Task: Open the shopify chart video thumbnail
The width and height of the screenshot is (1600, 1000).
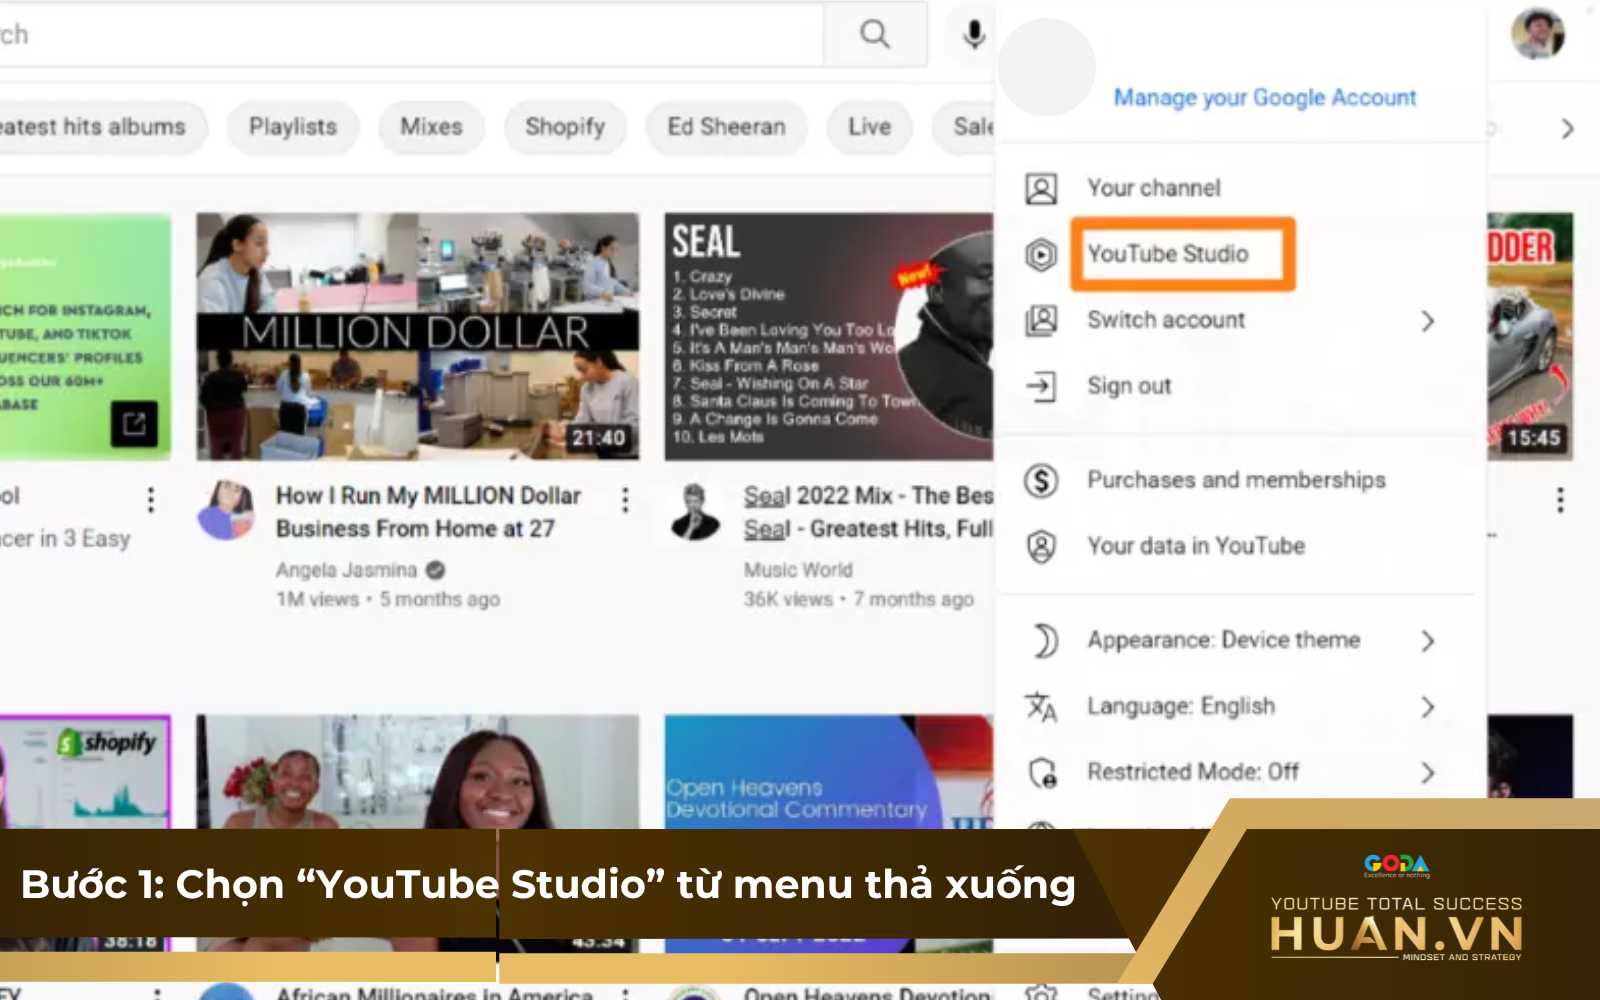Action: pos(85,771)
